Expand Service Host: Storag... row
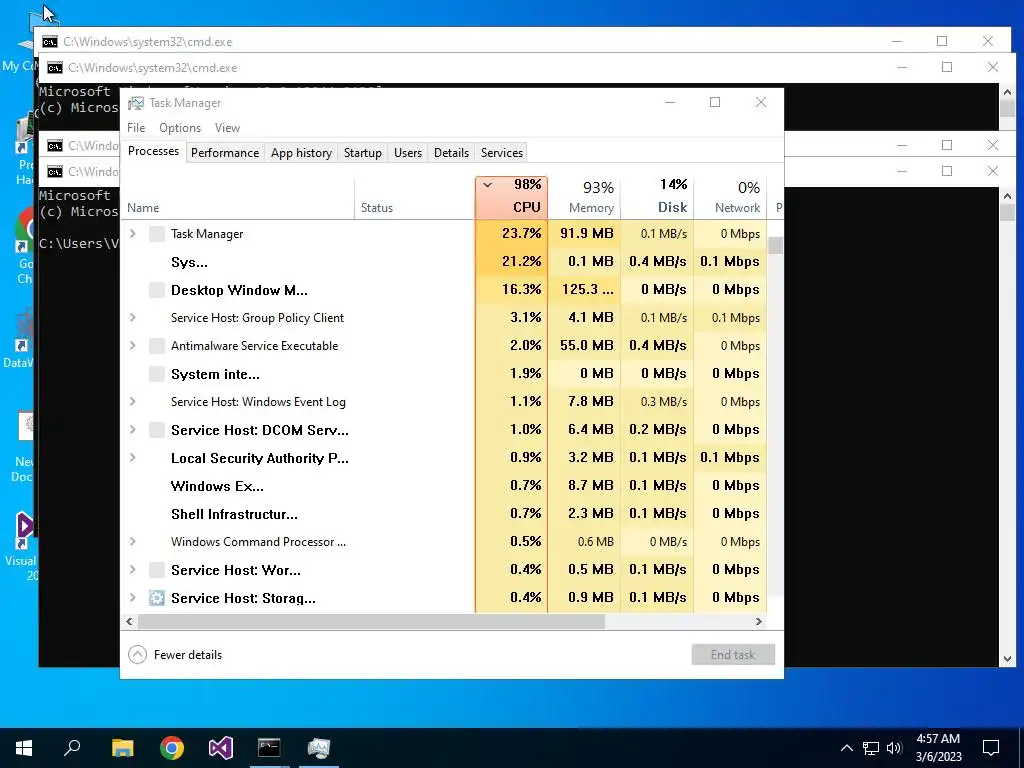Image resolution: width=1024 pixels, height=768 pixels. coord(133,598)
